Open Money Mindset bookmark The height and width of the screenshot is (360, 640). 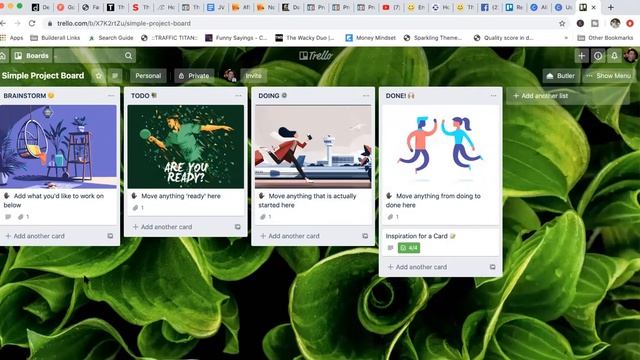click(x=371, y=38)
